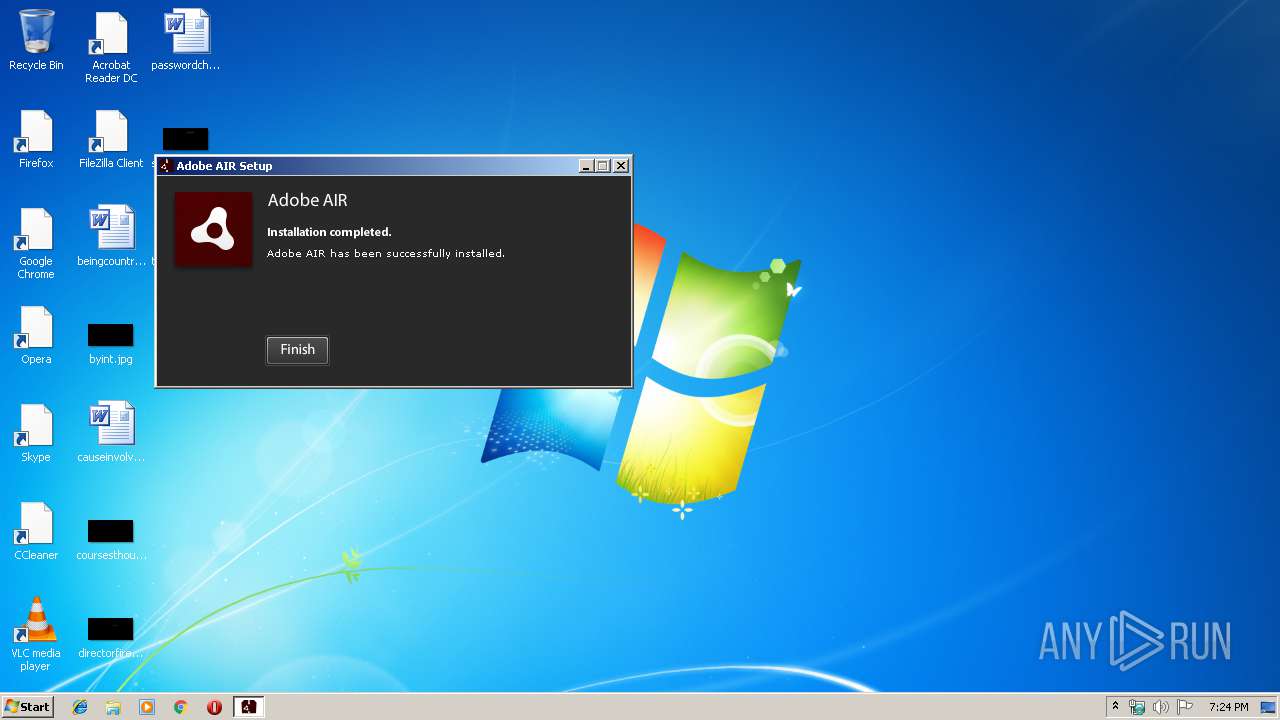Click the Show desktop button
Screen dimensions: 1280x720
tap(1269, 707)
